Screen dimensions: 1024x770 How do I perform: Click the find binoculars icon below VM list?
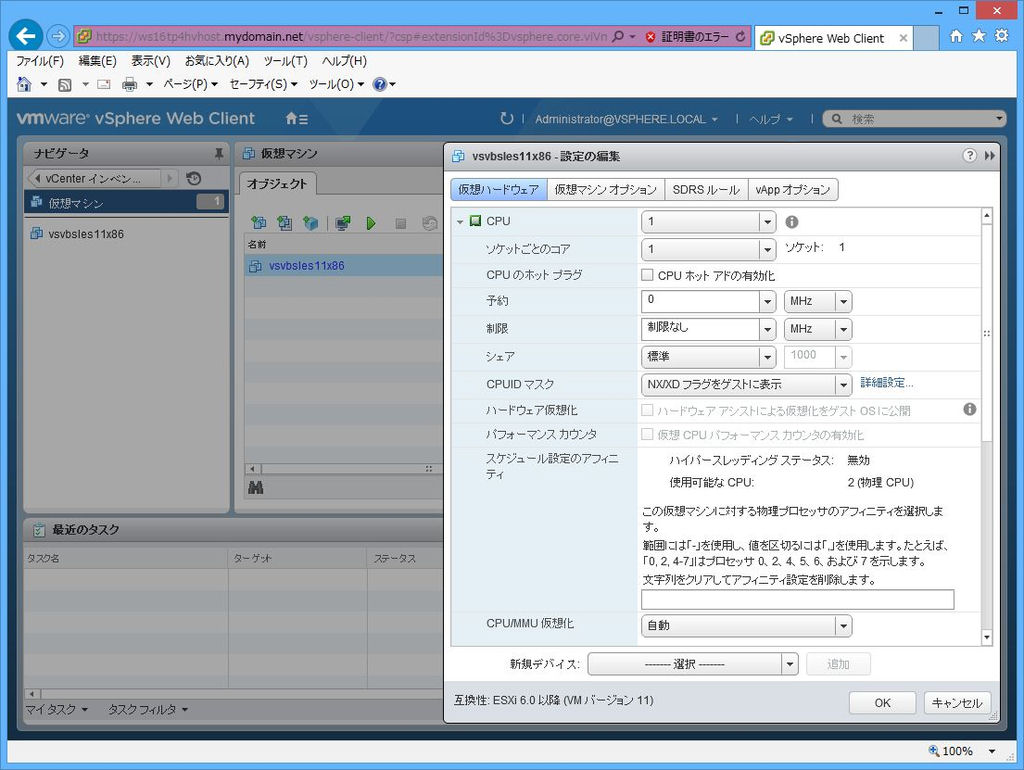click(x=255, y=487)
